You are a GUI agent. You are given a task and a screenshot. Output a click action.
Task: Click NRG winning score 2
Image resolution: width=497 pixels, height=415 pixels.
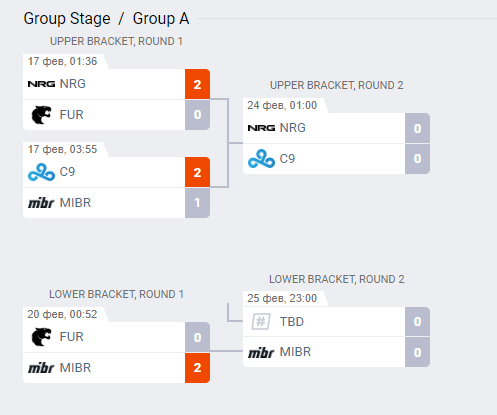tap(197, 84)
